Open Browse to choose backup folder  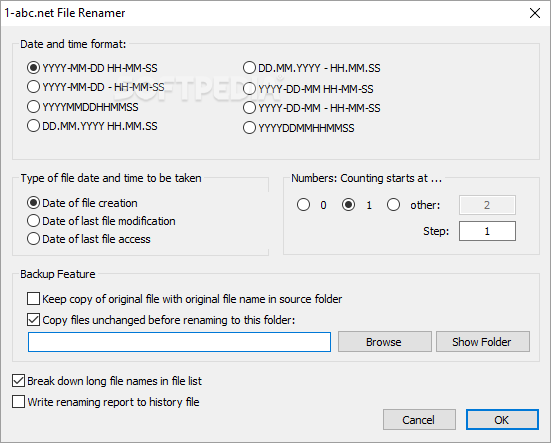384,342
